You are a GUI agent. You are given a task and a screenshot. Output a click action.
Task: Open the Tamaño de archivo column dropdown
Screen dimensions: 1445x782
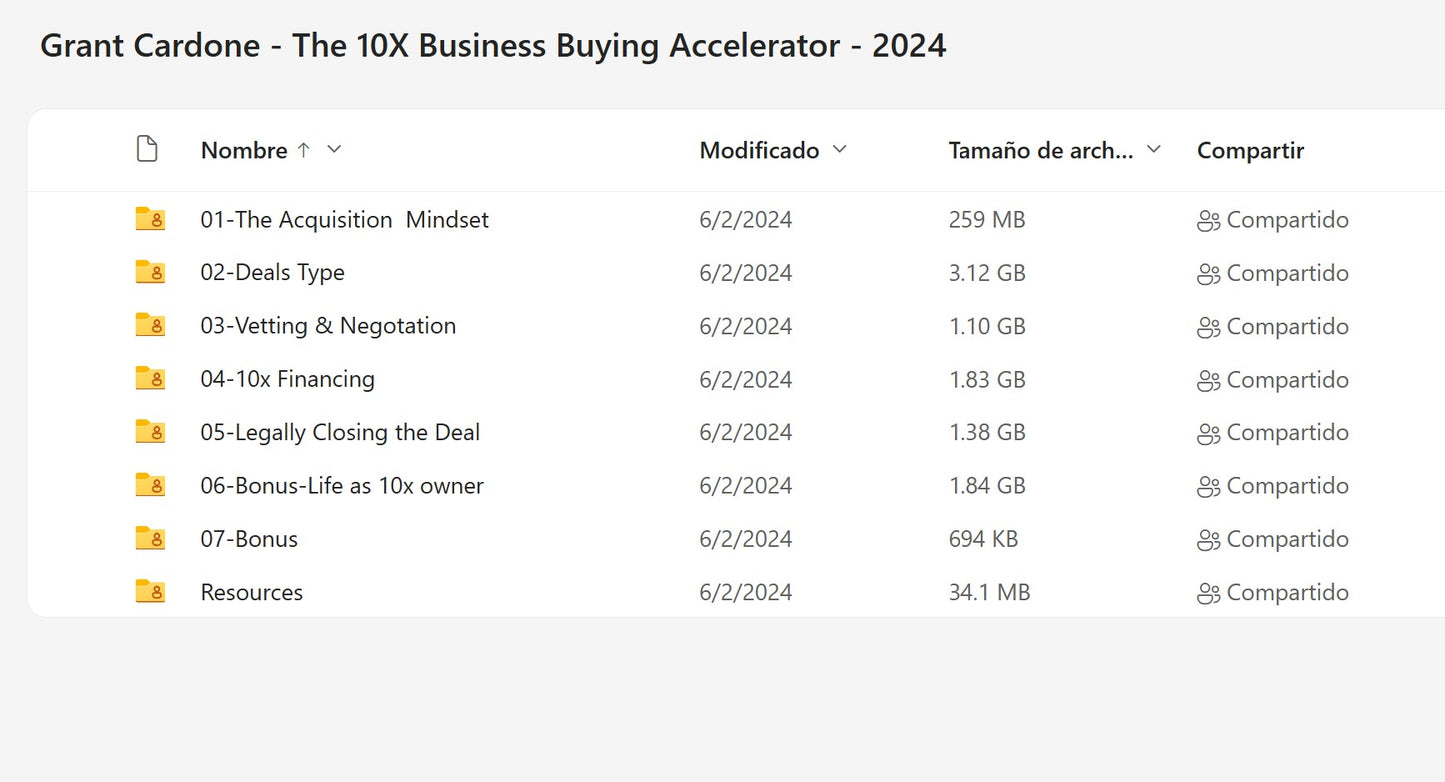coord(1153,149)
